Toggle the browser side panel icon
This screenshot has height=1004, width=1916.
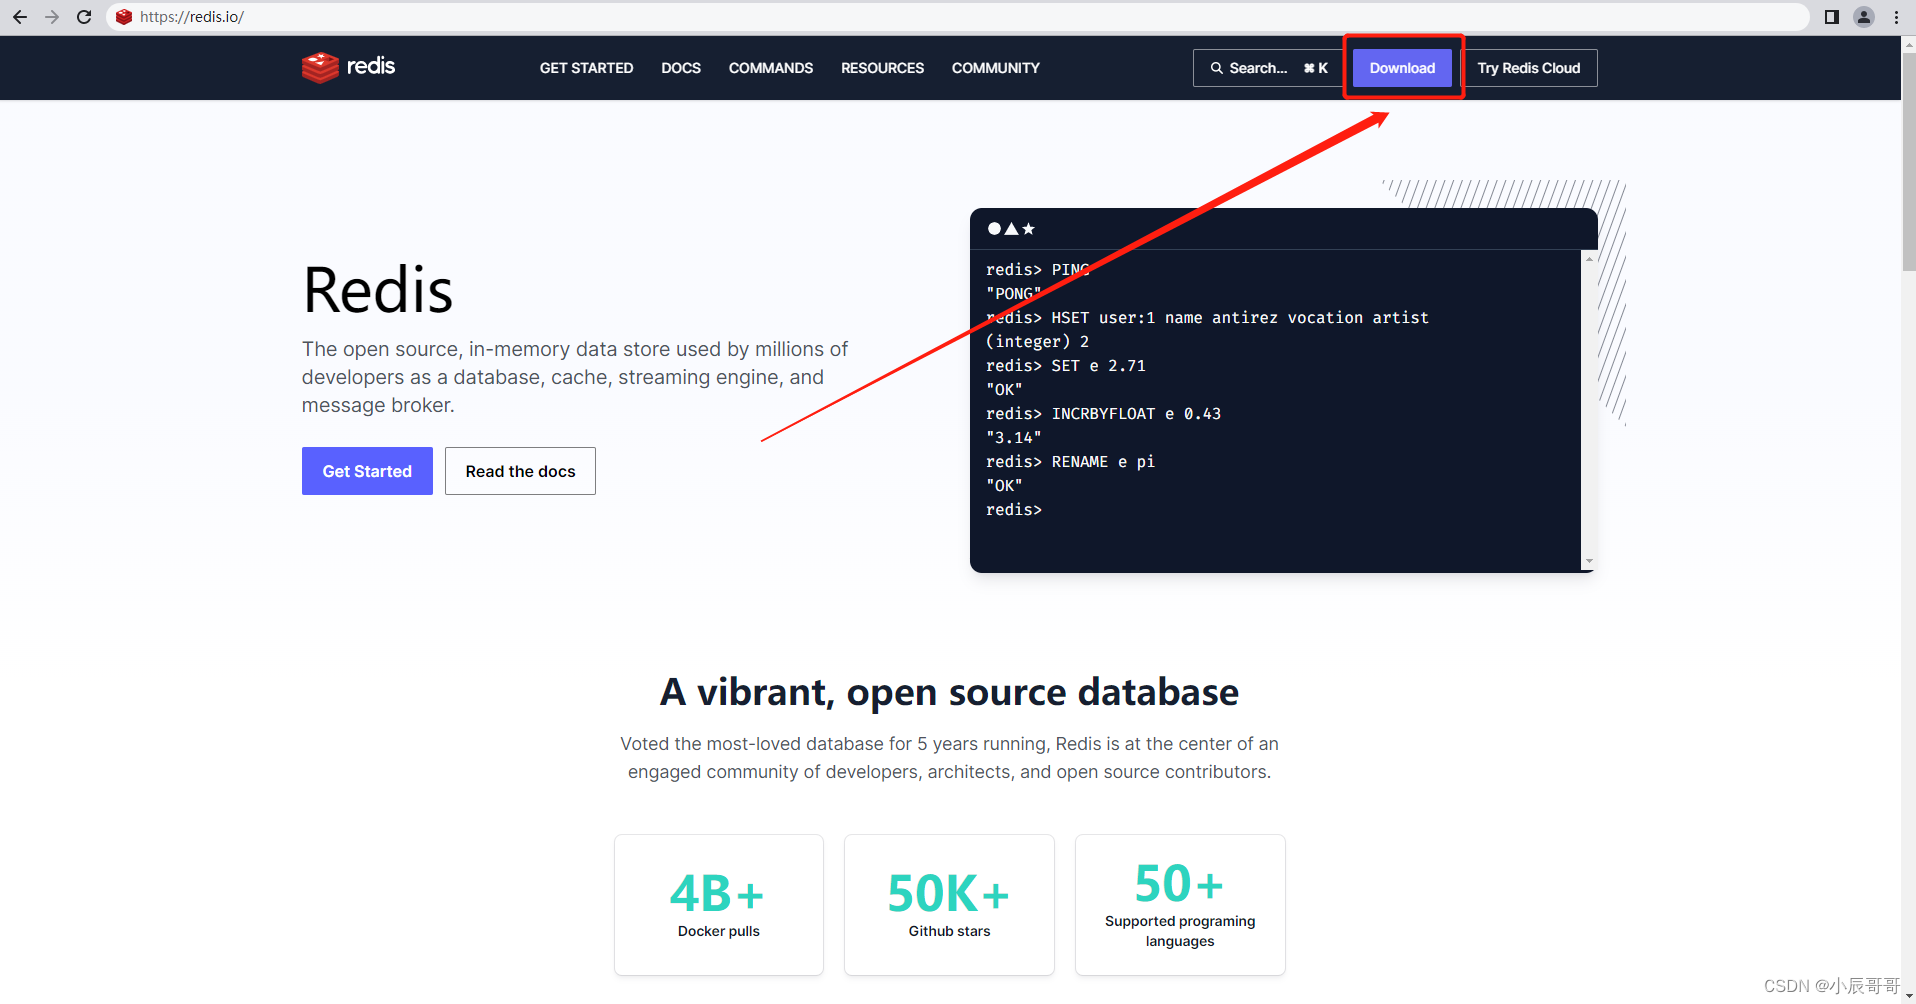[x=1832, y=17]
